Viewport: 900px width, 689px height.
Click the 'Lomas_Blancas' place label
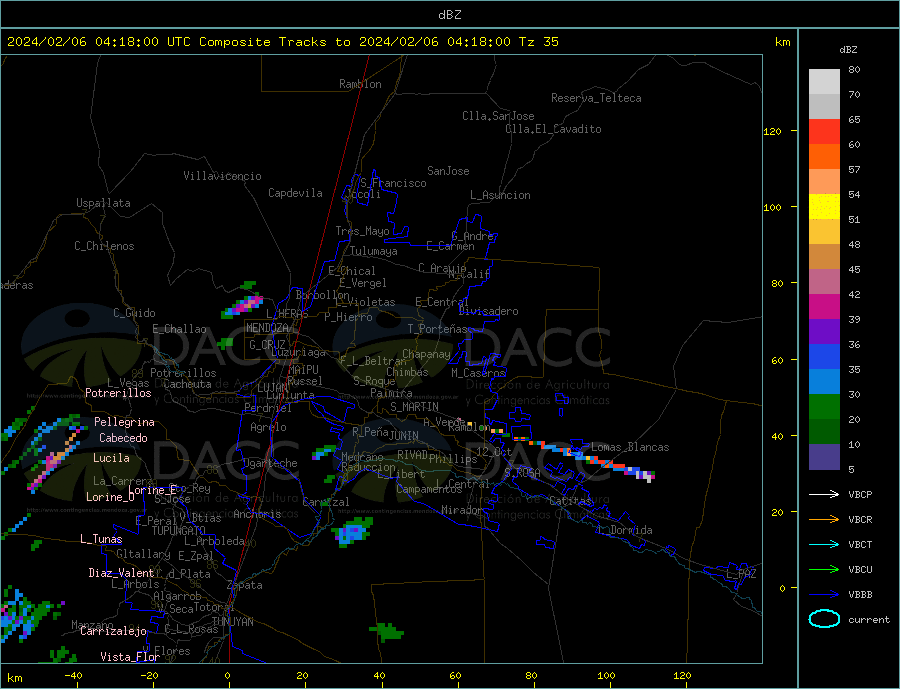tap(630, 447)
